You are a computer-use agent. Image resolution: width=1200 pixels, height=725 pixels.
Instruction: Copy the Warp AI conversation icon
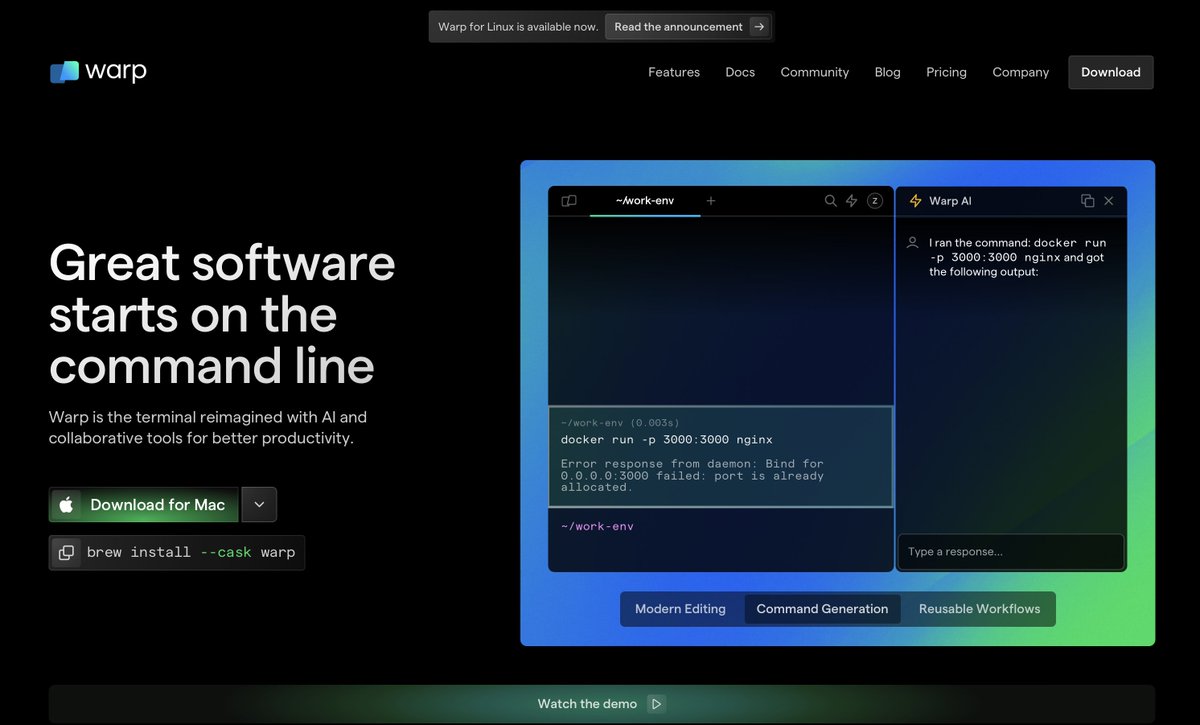(x=1088, y=201)
